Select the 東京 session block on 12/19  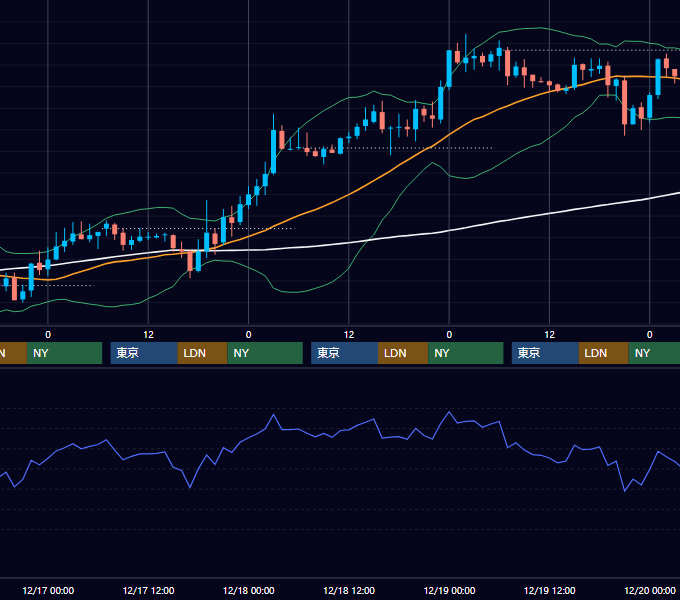point(545,353)
